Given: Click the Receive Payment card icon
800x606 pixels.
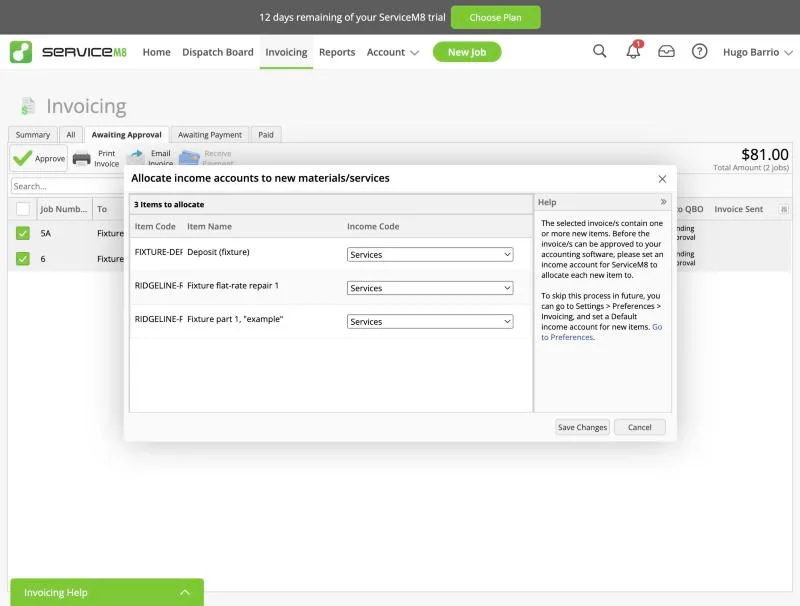Looking at the screenshot, I should click(189, 158).
